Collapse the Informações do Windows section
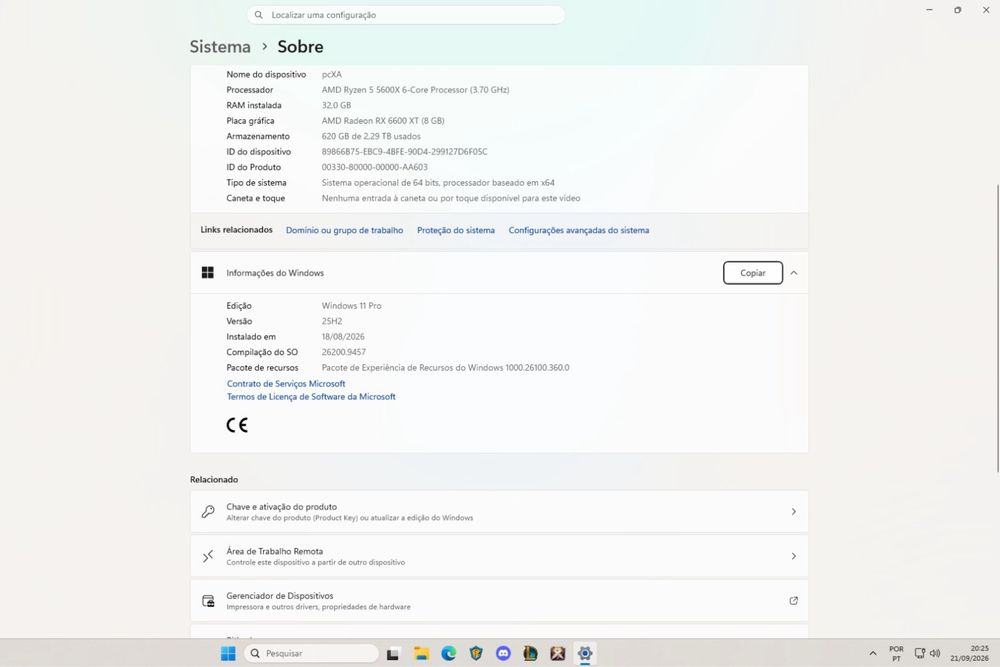Screen dimensions: 1000x667 794,273
